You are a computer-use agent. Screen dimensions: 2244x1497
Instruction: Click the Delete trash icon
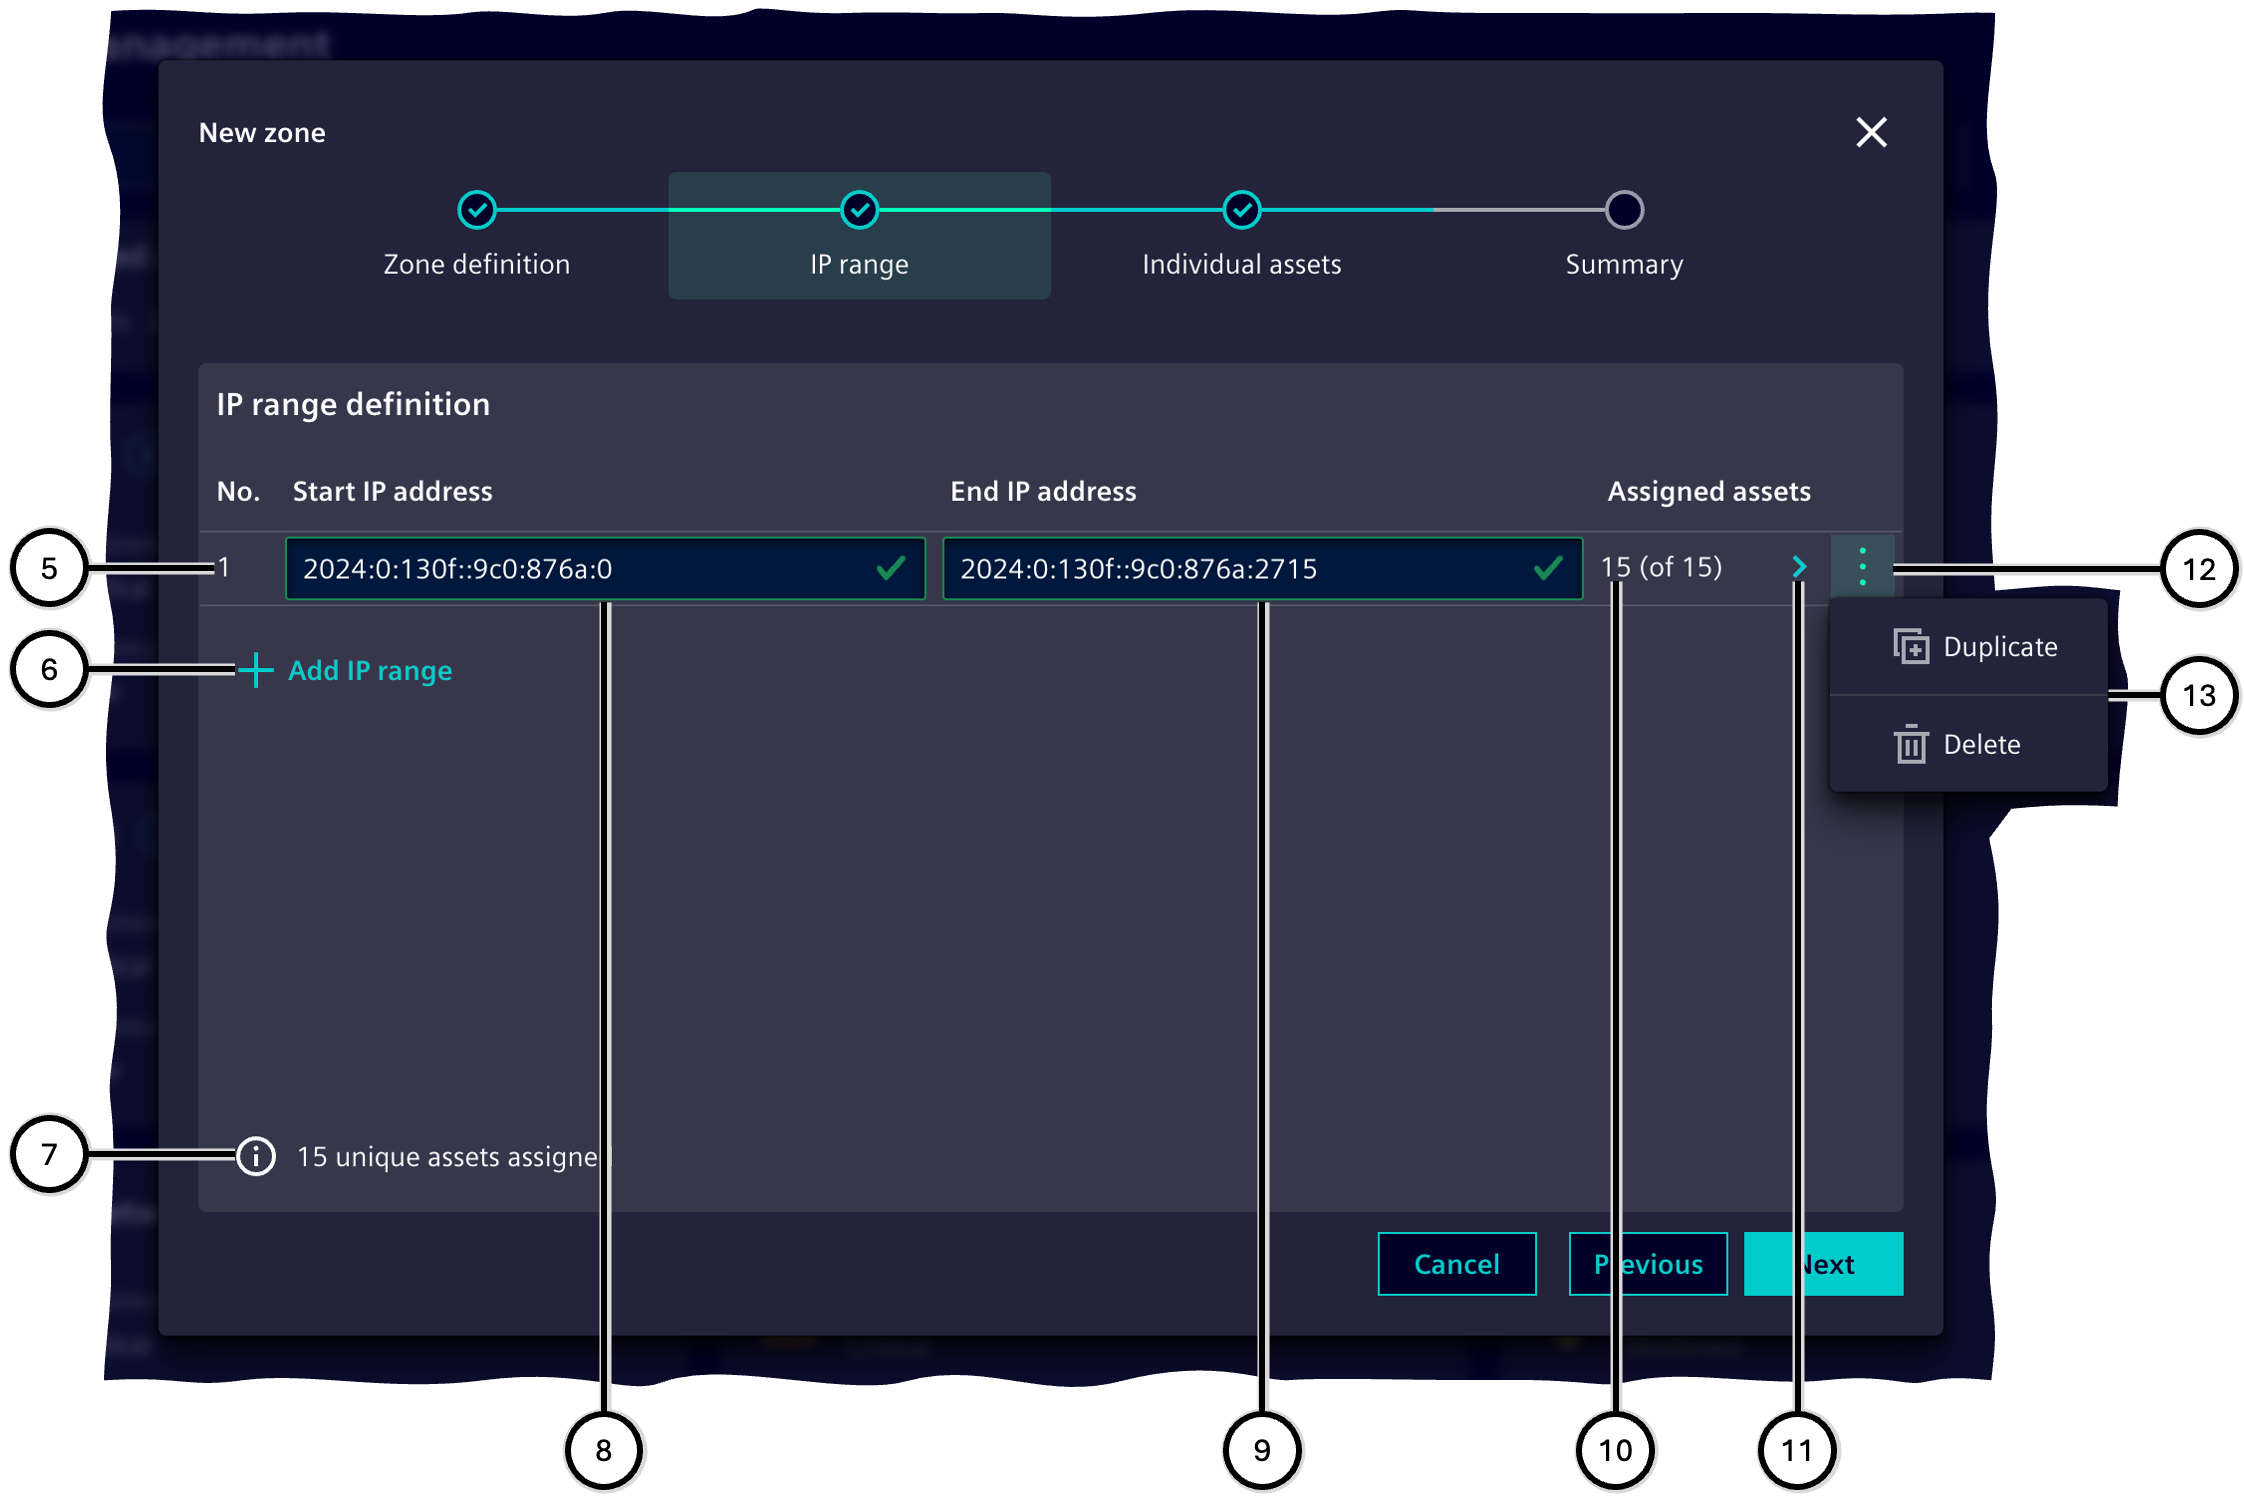click(x=1911, y=744)
